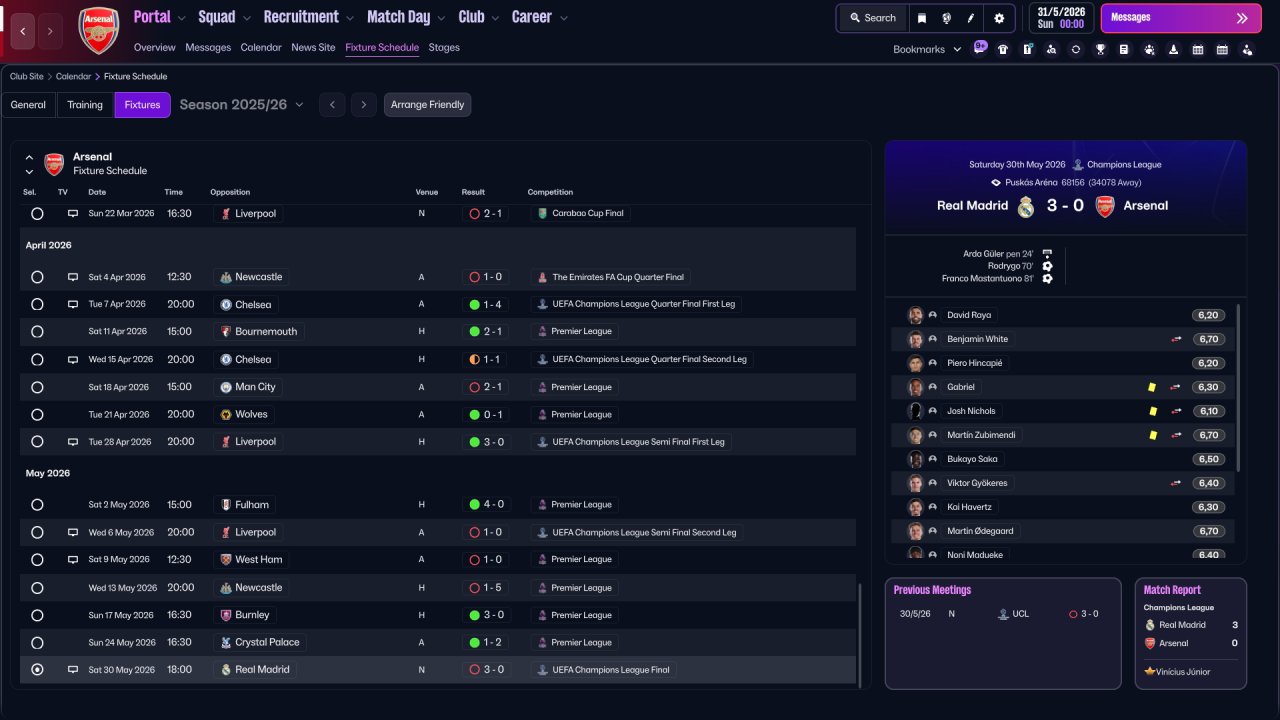Open the Messages button
The width and height of the screenshot is (1280, 720).
click(x=1181, y=18)
